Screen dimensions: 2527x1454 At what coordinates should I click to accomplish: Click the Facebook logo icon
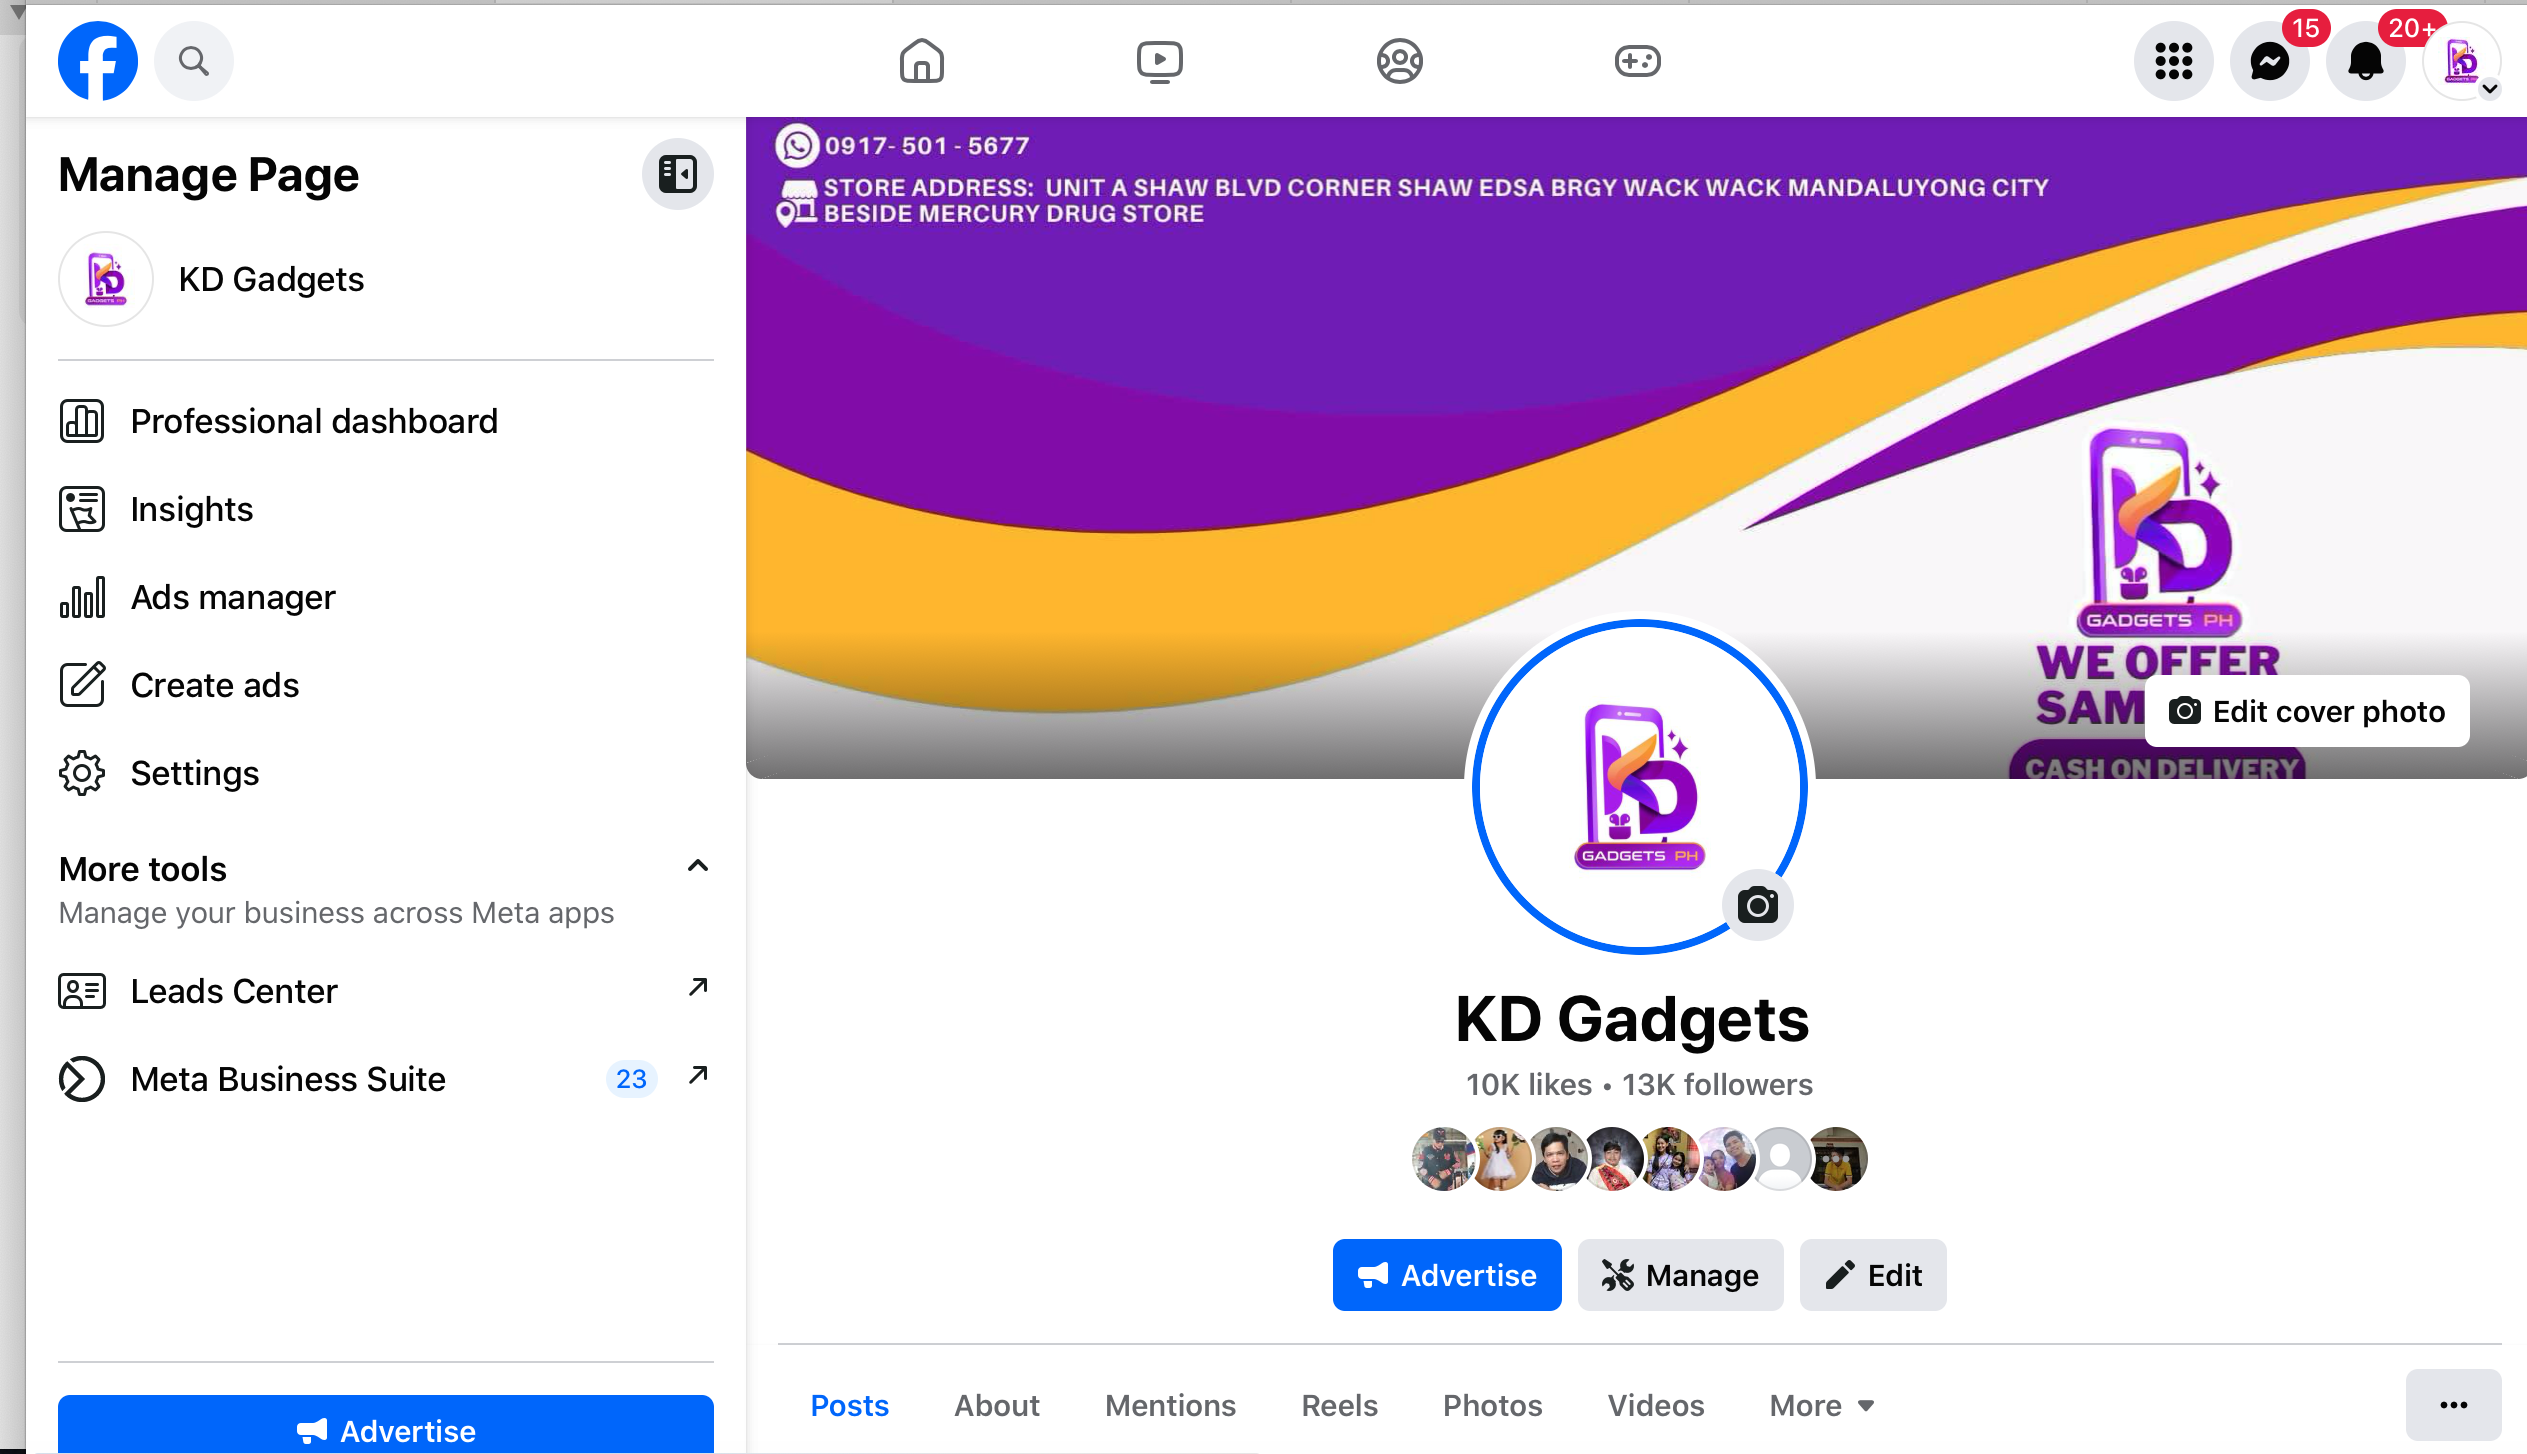pyautogui.click(x=97, y=61)
